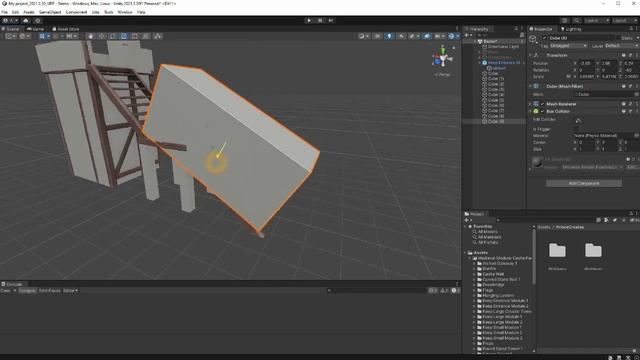Select the View hand tool in Scene toolbar
Image resolution: width=640 pixels, height=360 pixels.
click(91, 36)
